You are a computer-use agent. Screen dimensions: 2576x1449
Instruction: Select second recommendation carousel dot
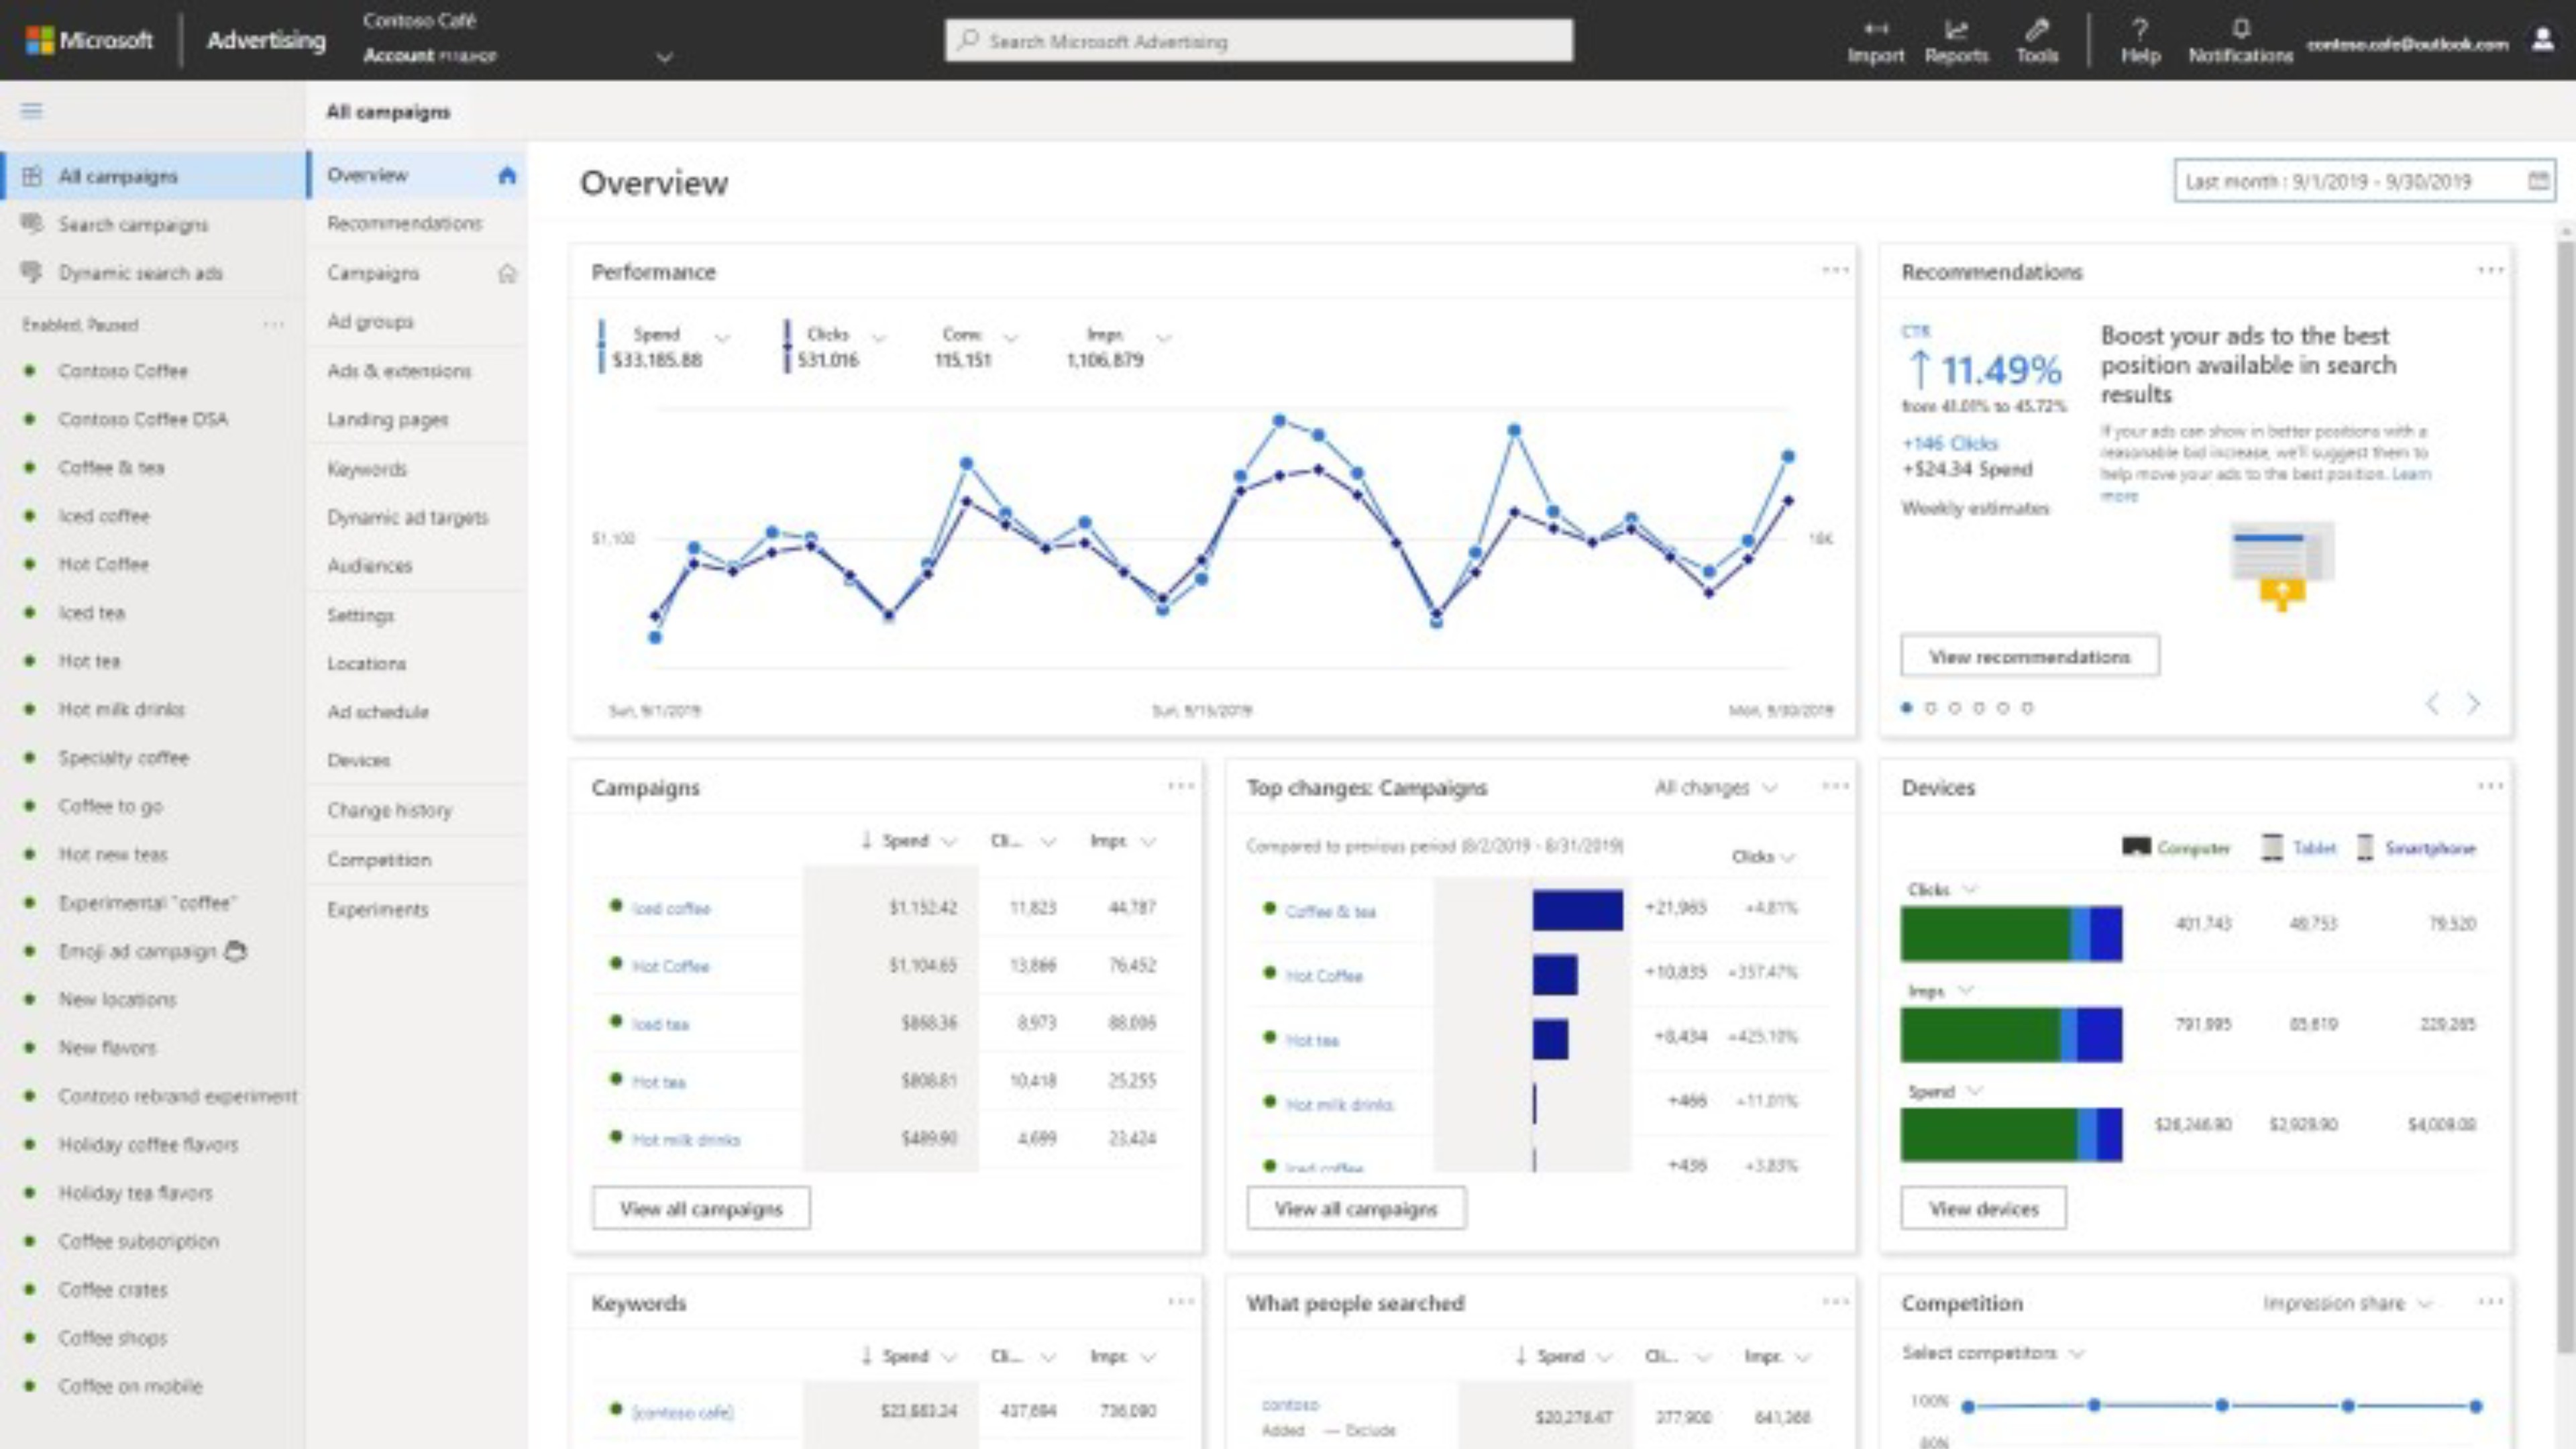coord(1930,708)
